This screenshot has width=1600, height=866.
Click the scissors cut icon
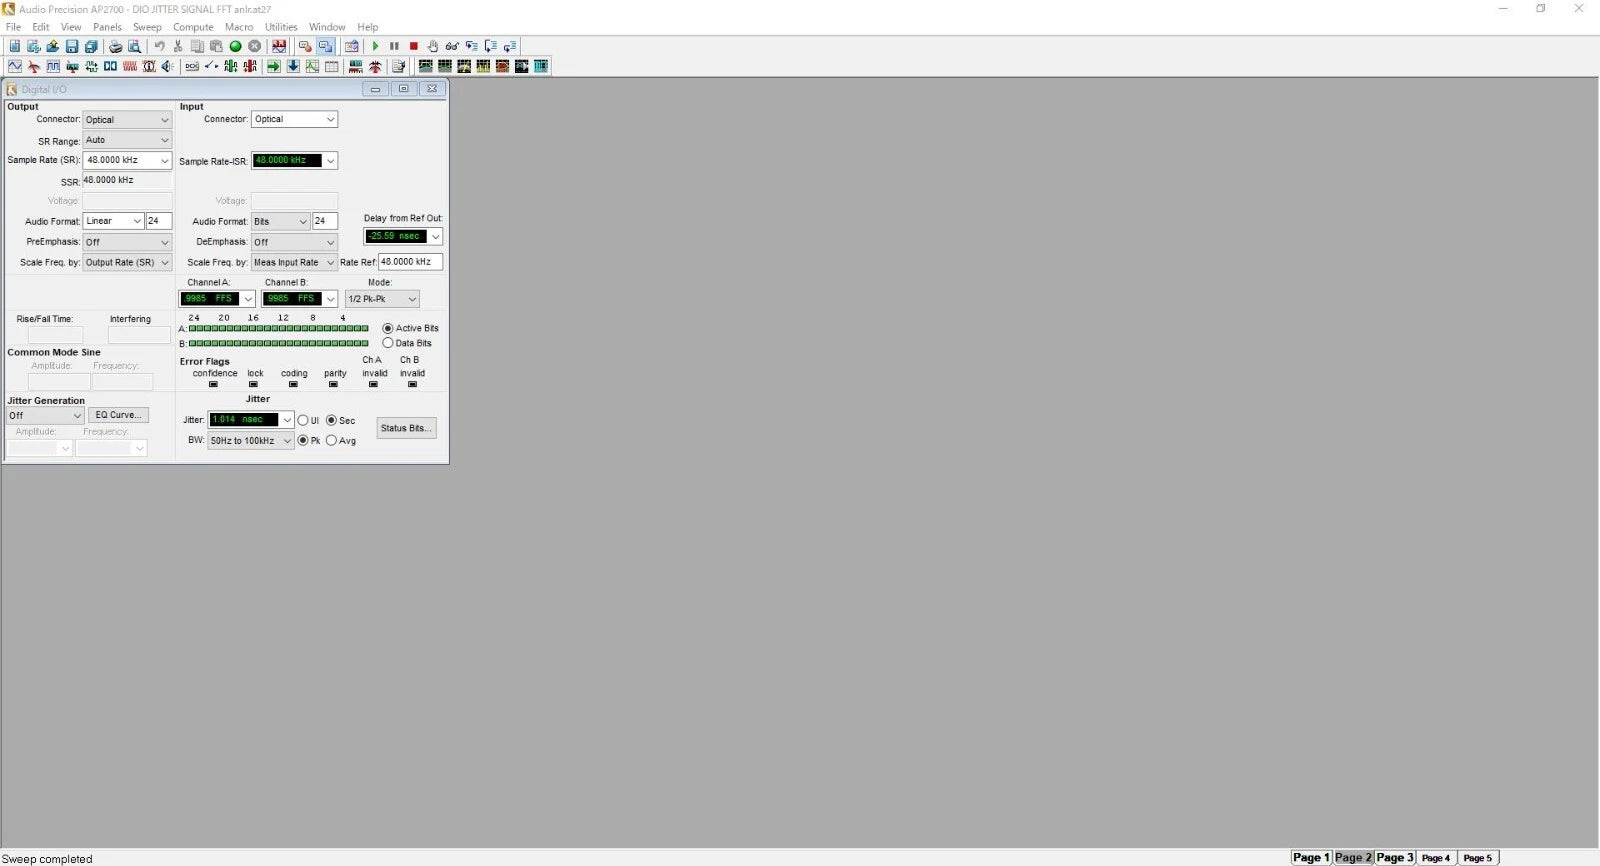pyautogui.click(x=178, y=46)
